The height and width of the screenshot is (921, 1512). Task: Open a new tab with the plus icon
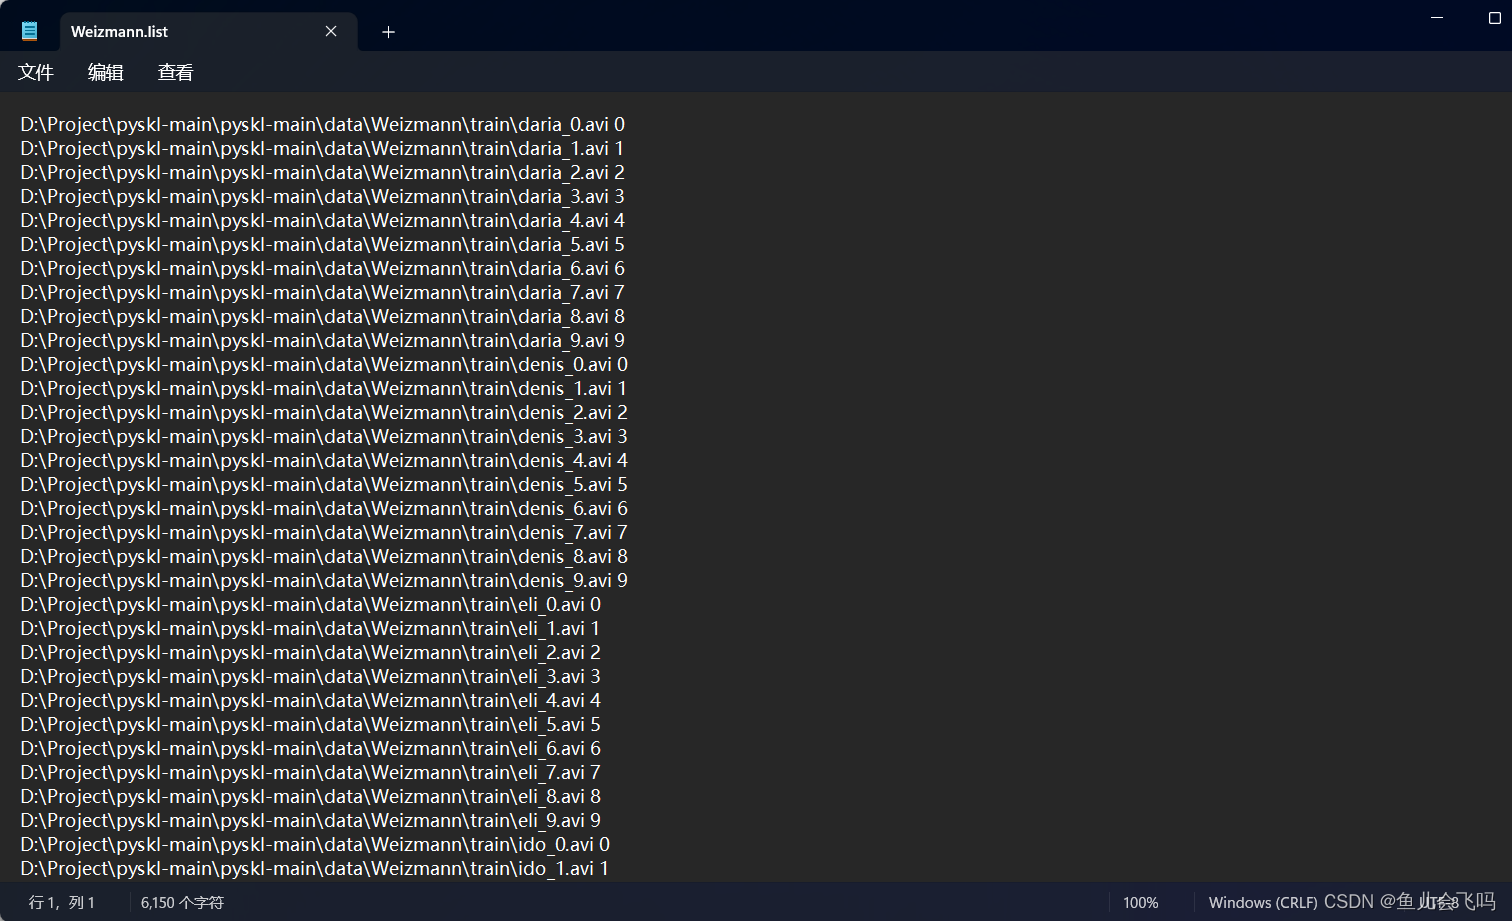pos(388,32)
